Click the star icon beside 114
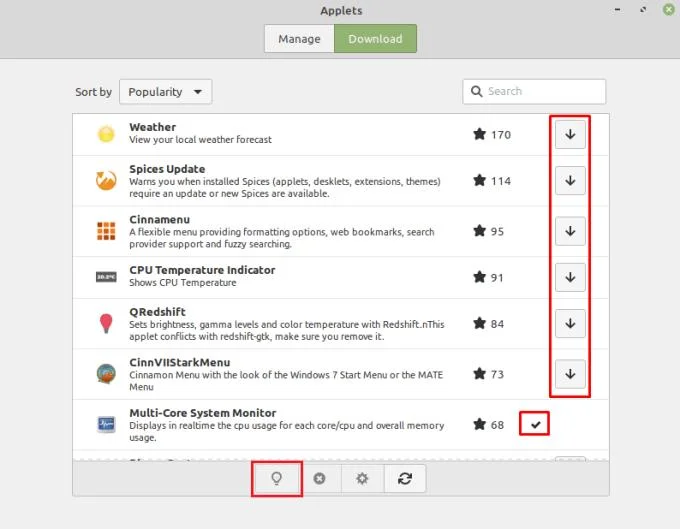This screenshot has width=680, height=529. [479, 180]
